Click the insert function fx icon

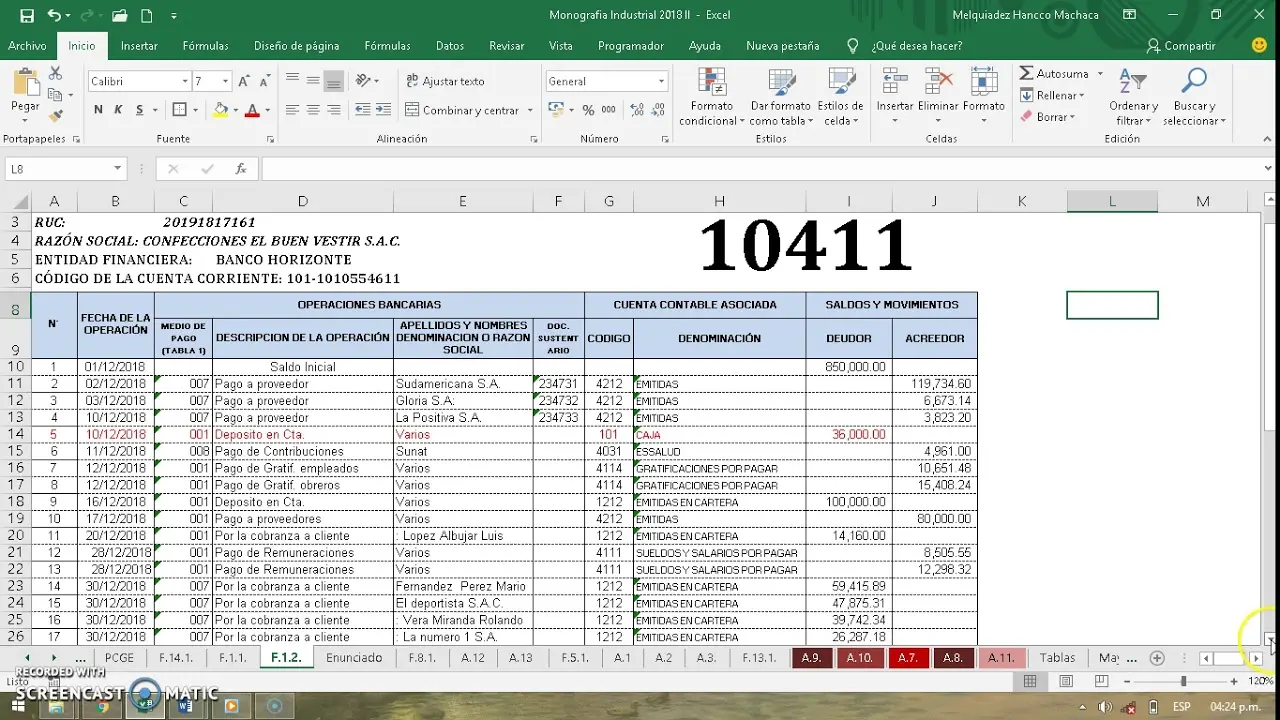[240, 169]
